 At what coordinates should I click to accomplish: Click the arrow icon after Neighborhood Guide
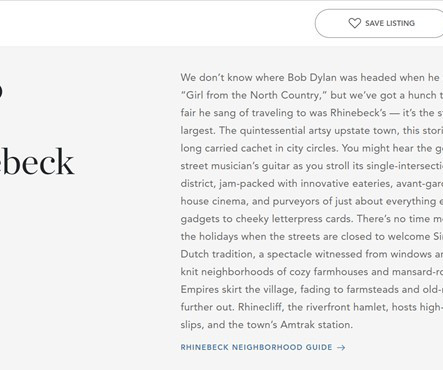click(341, 347)
